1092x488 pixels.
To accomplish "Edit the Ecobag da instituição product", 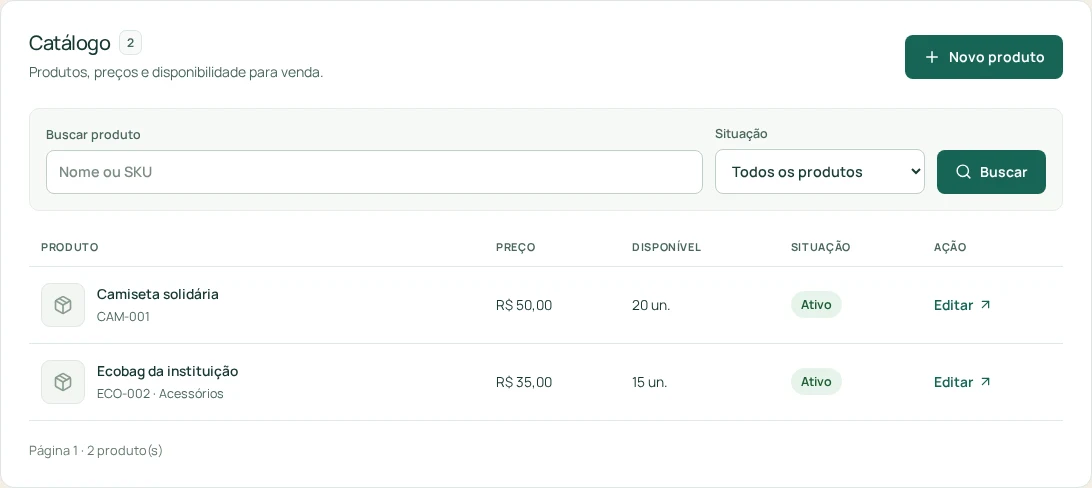I will point(962,382).
